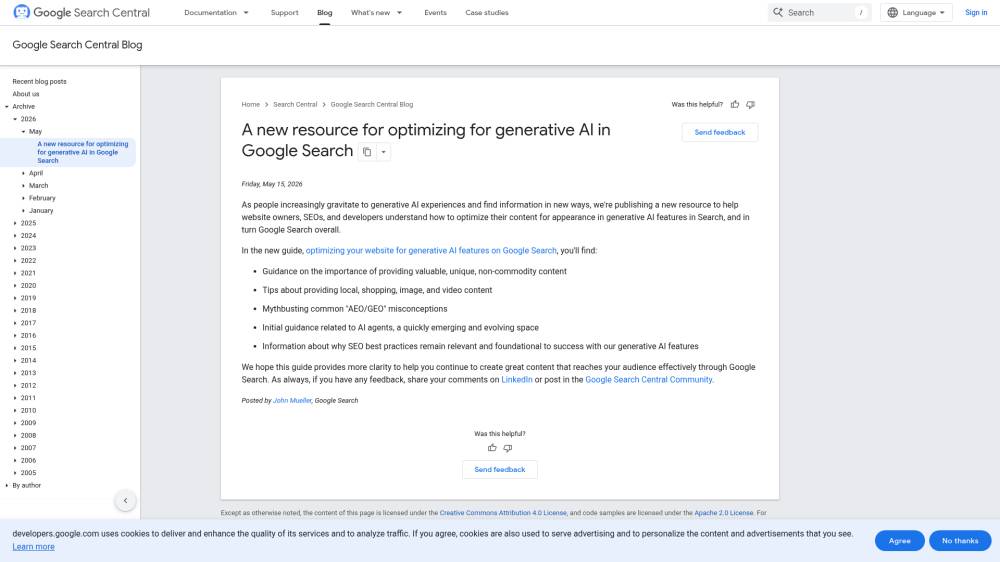Click the Language globe icon
Image resolution: width=1000 pixels, height=562 pixels.
tap(893, 12)
